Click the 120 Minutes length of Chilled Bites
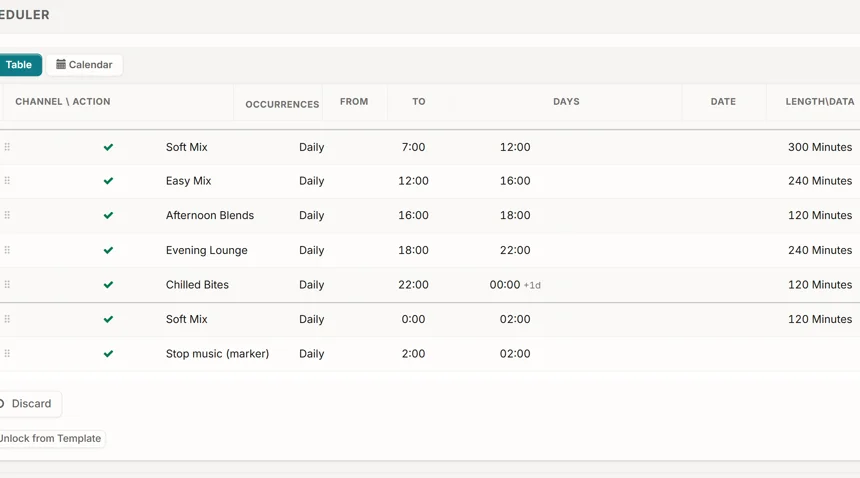Image resolution: width=860 pixels, height=478 pixels. pos(820,284)
